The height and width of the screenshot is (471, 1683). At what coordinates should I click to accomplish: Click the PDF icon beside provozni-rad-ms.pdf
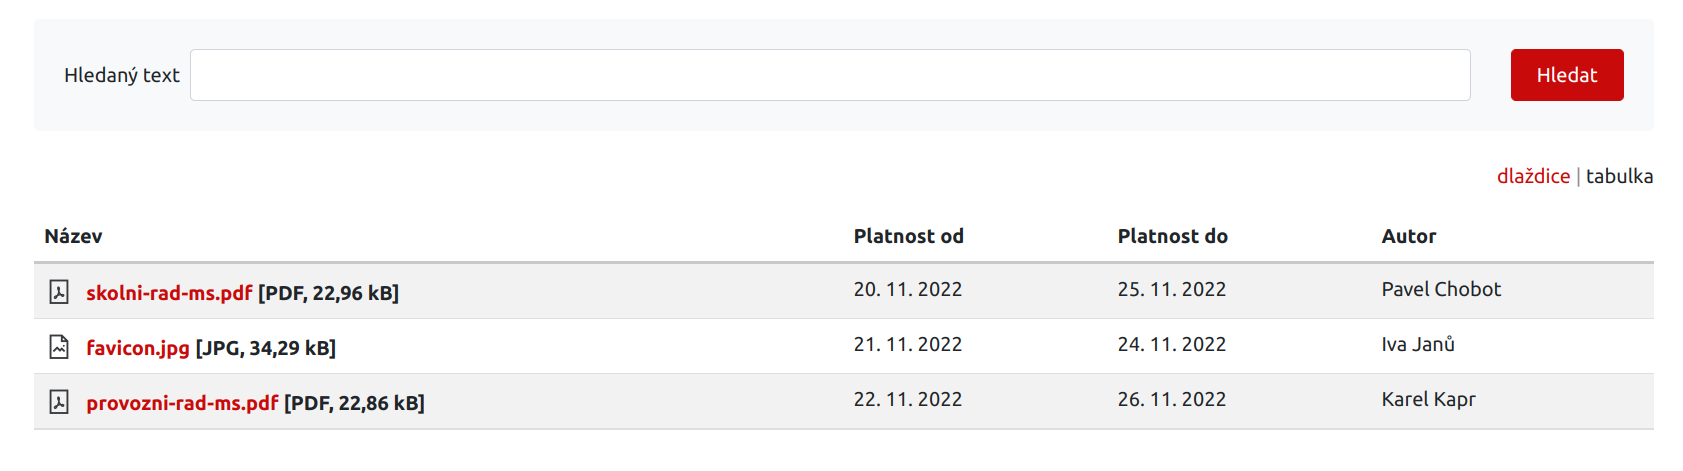59,402
